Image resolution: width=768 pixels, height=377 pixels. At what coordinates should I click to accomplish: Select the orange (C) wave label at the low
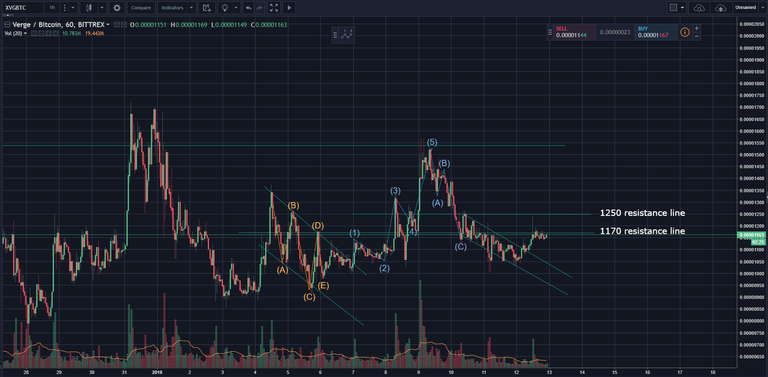coord(309,297)
